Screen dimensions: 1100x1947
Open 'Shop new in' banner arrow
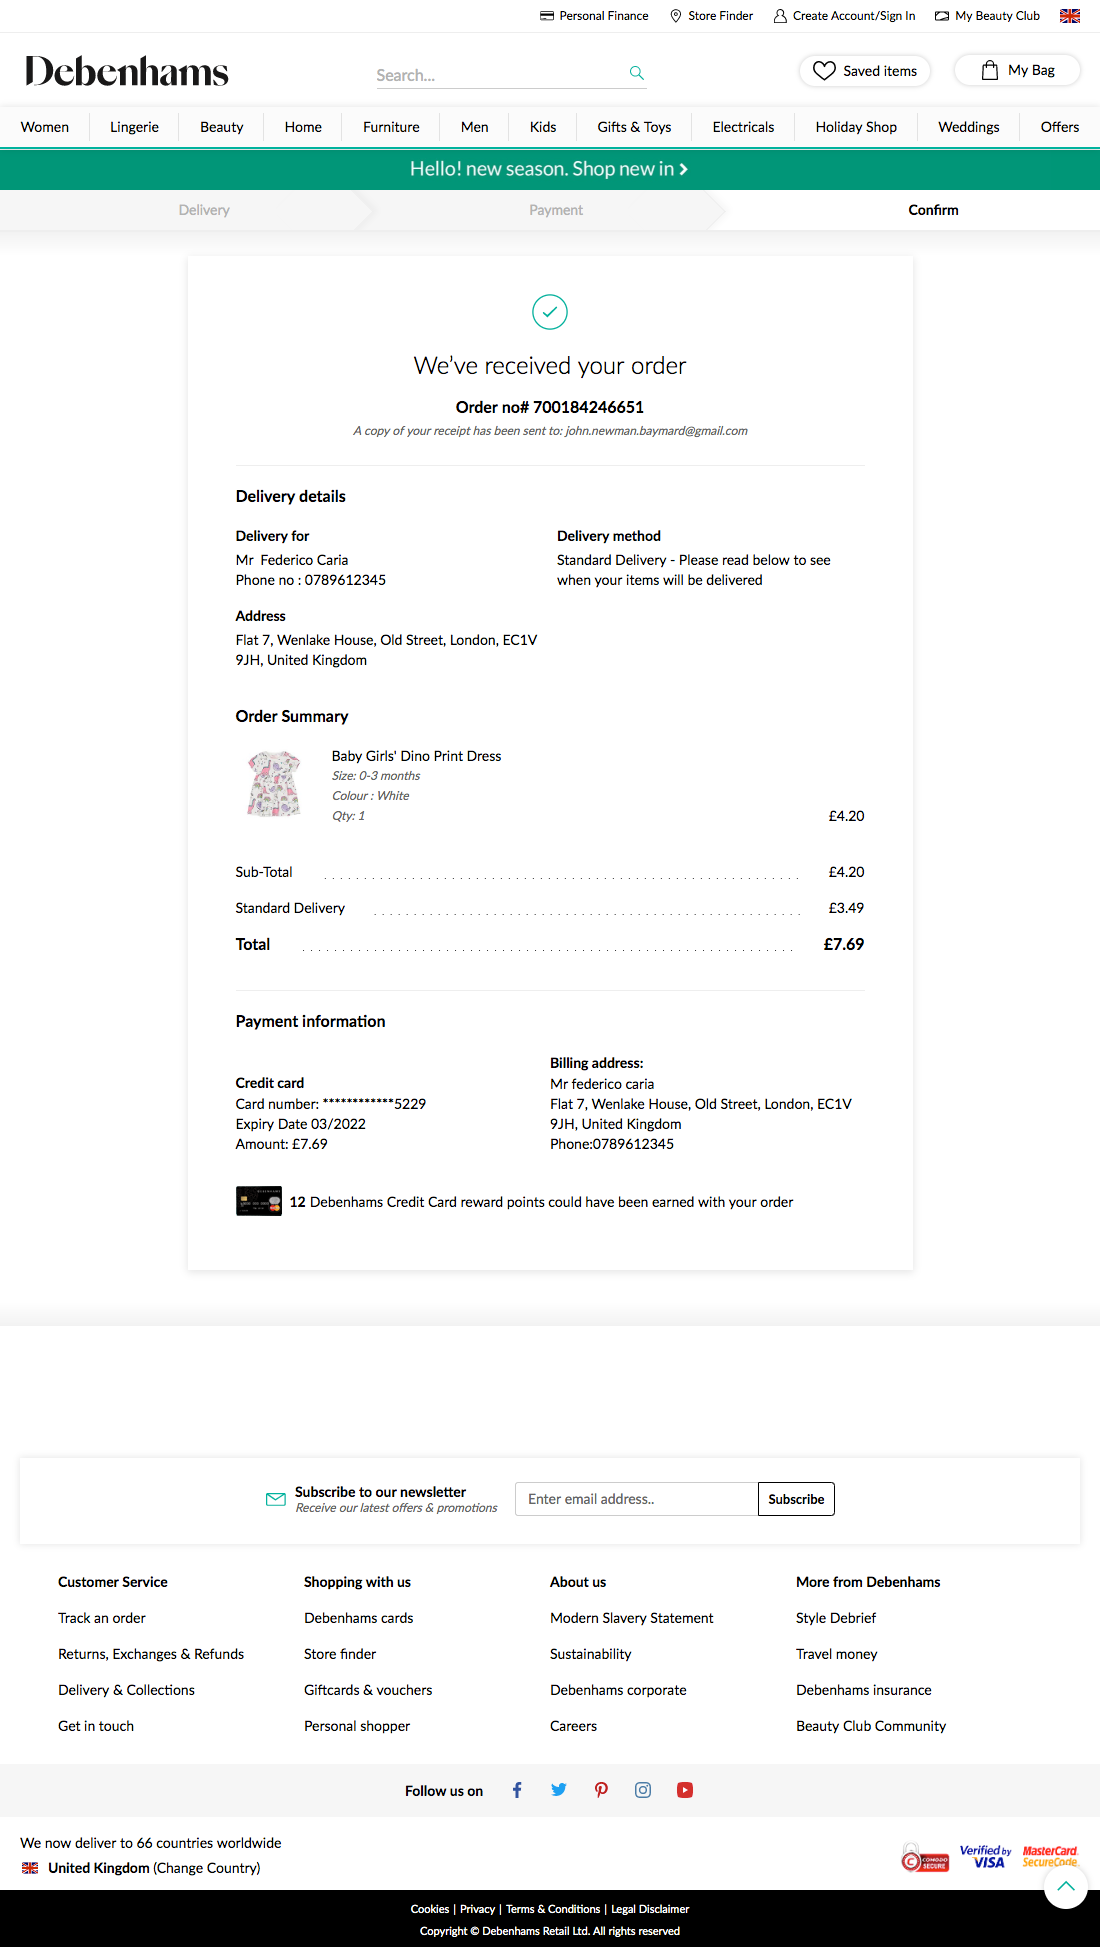pyautogui.click(x=684, y=169)
